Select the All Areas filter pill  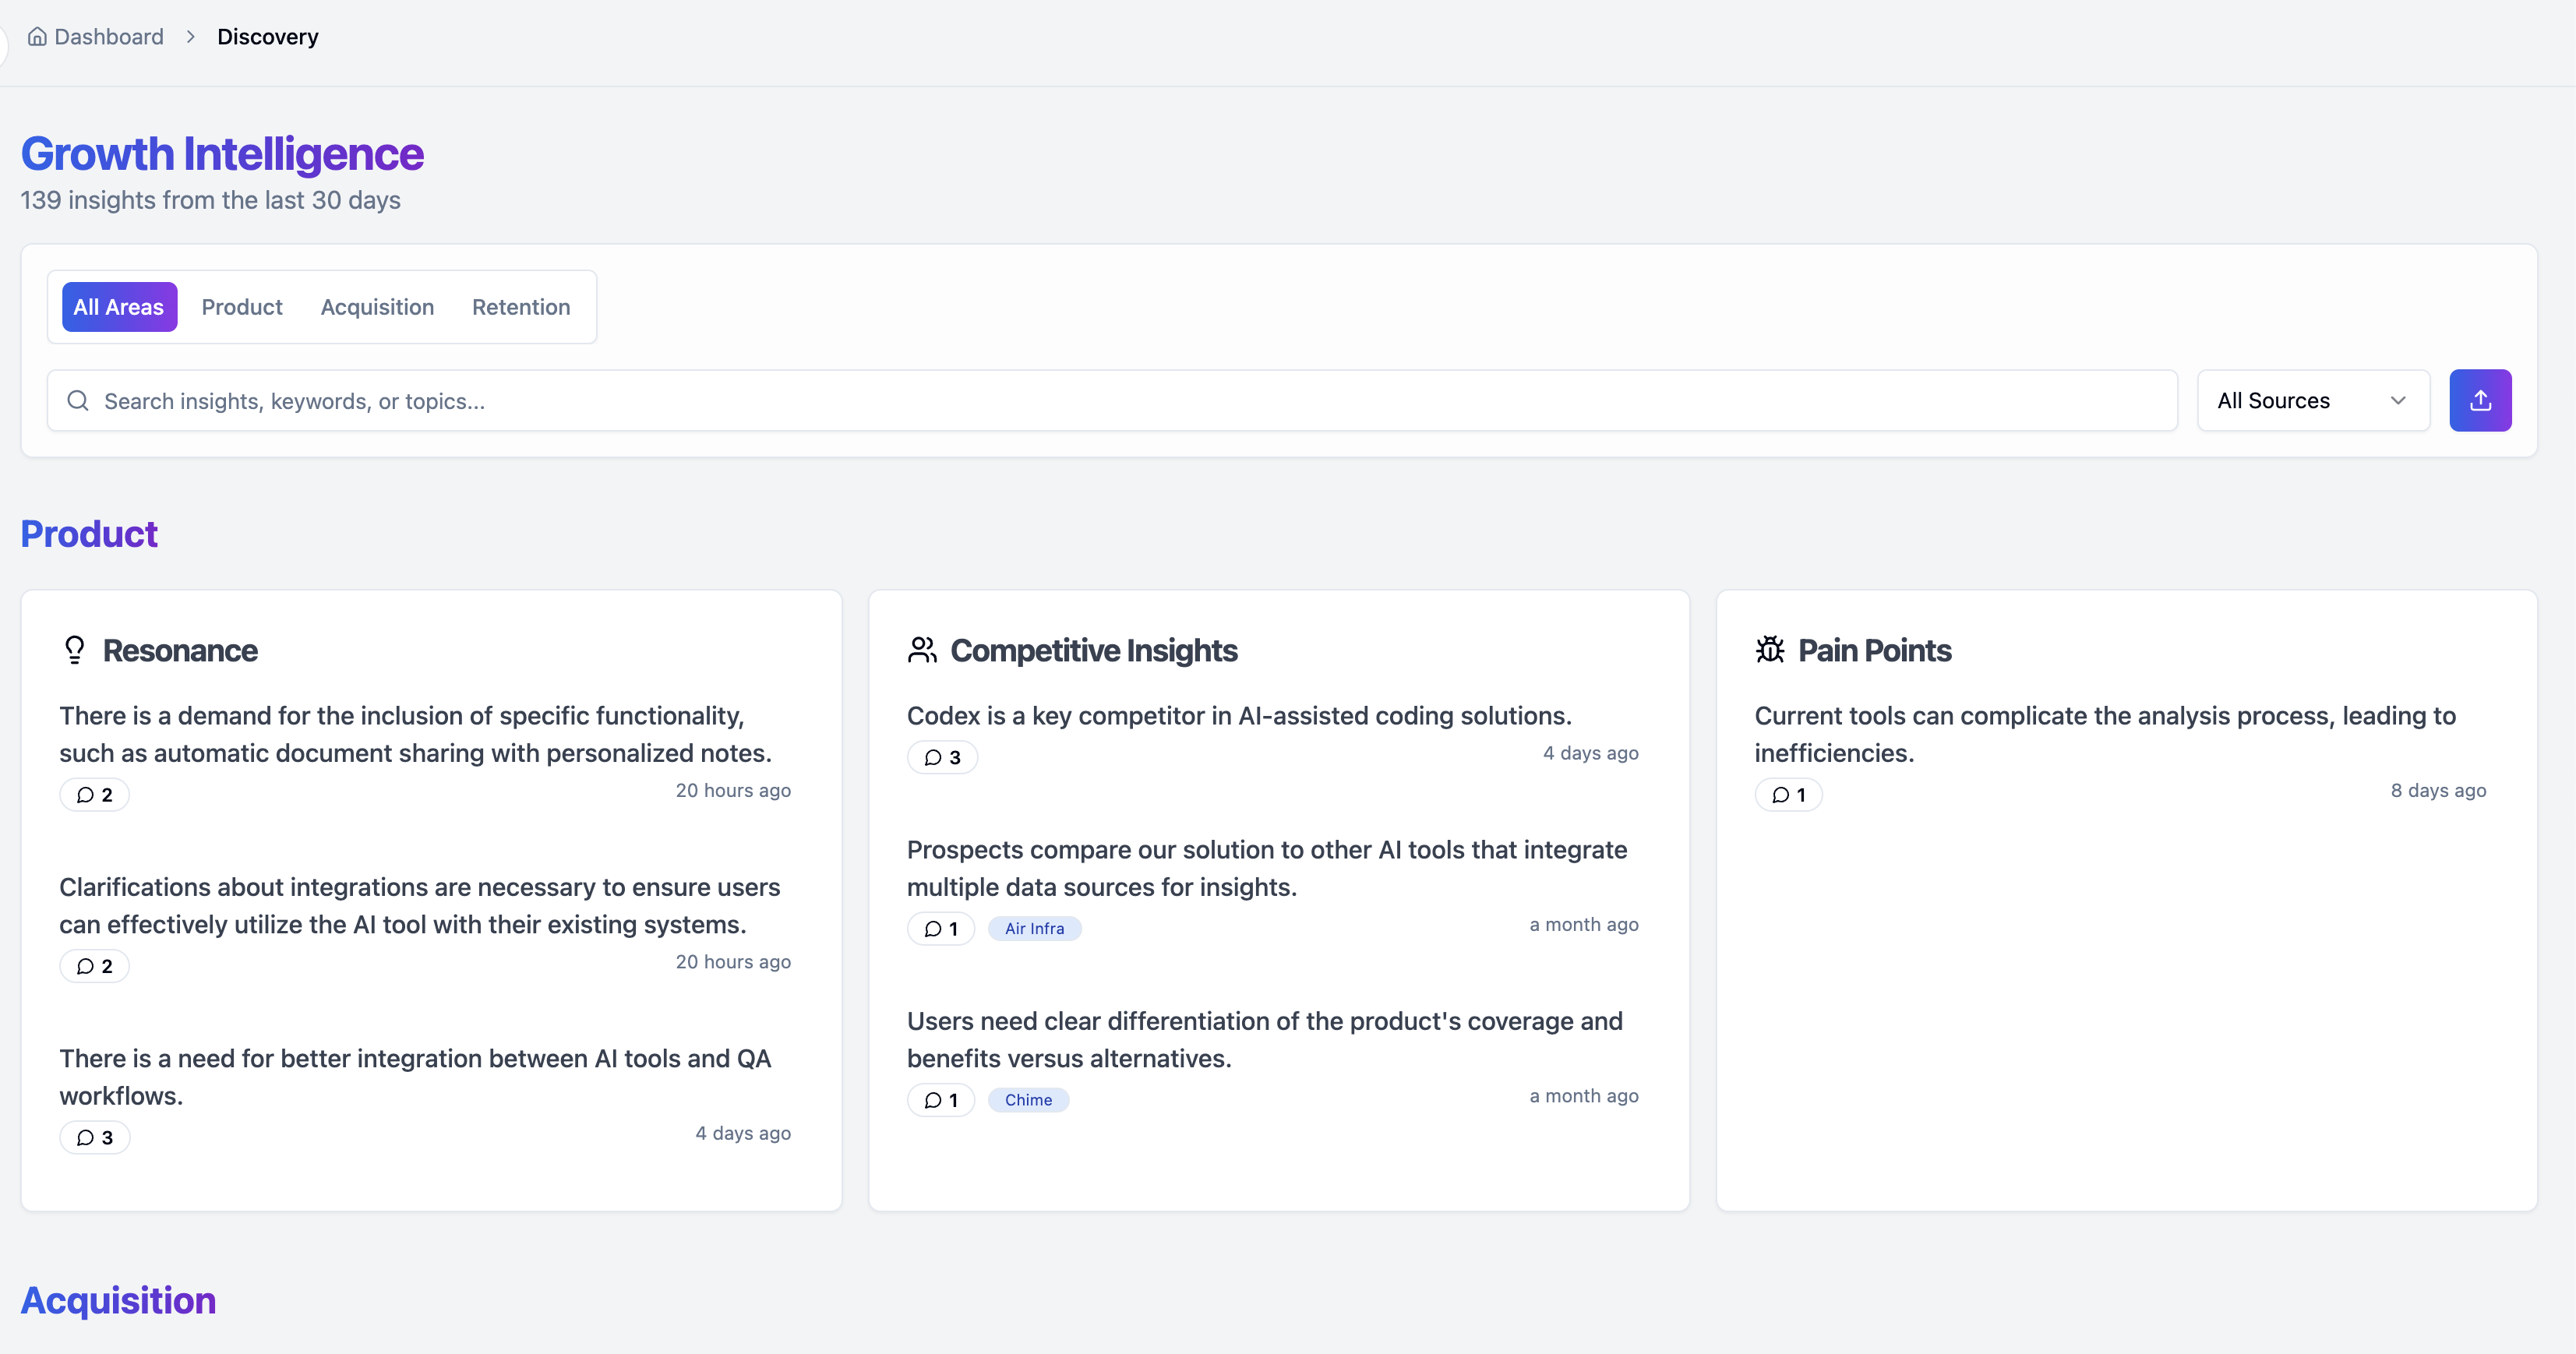point(119,306)
